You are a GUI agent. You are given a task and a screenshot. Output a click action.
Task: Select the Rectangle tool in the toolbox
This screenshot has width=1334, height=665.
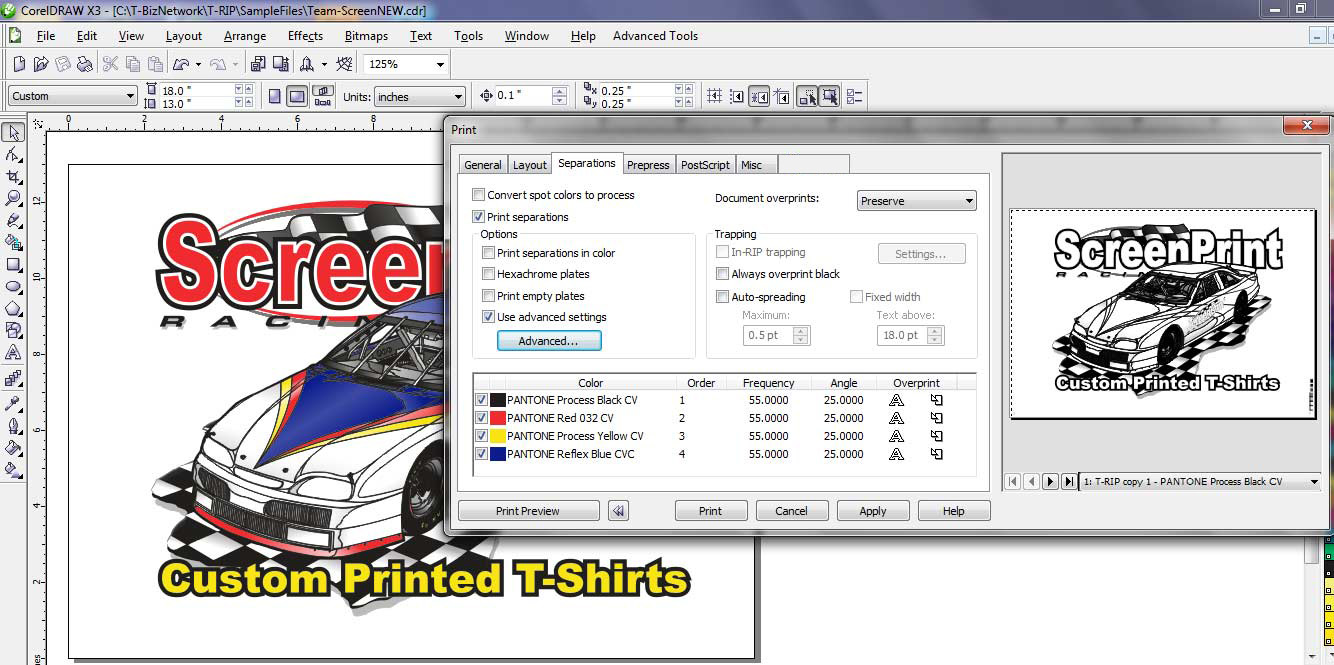(13, 265)
